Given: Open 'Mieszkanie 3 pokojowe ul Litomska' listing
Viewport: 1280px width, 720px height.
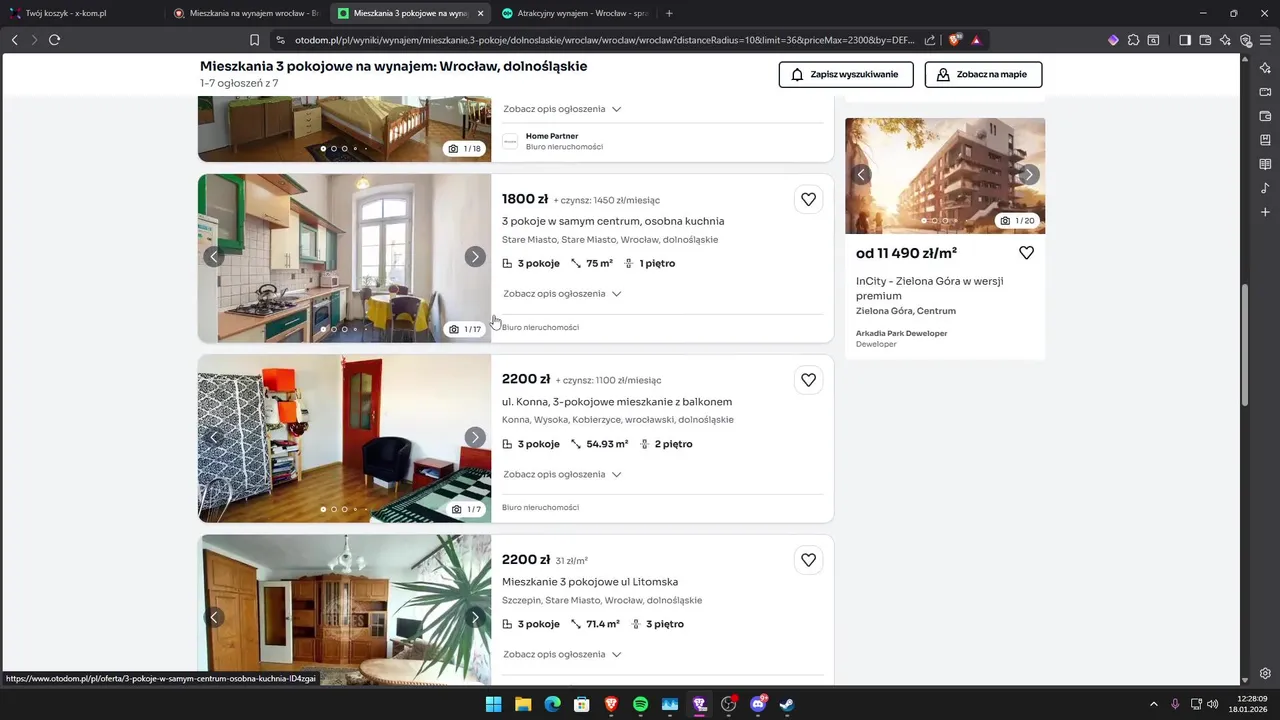Looking at the screenshot, I should point(590,582).
